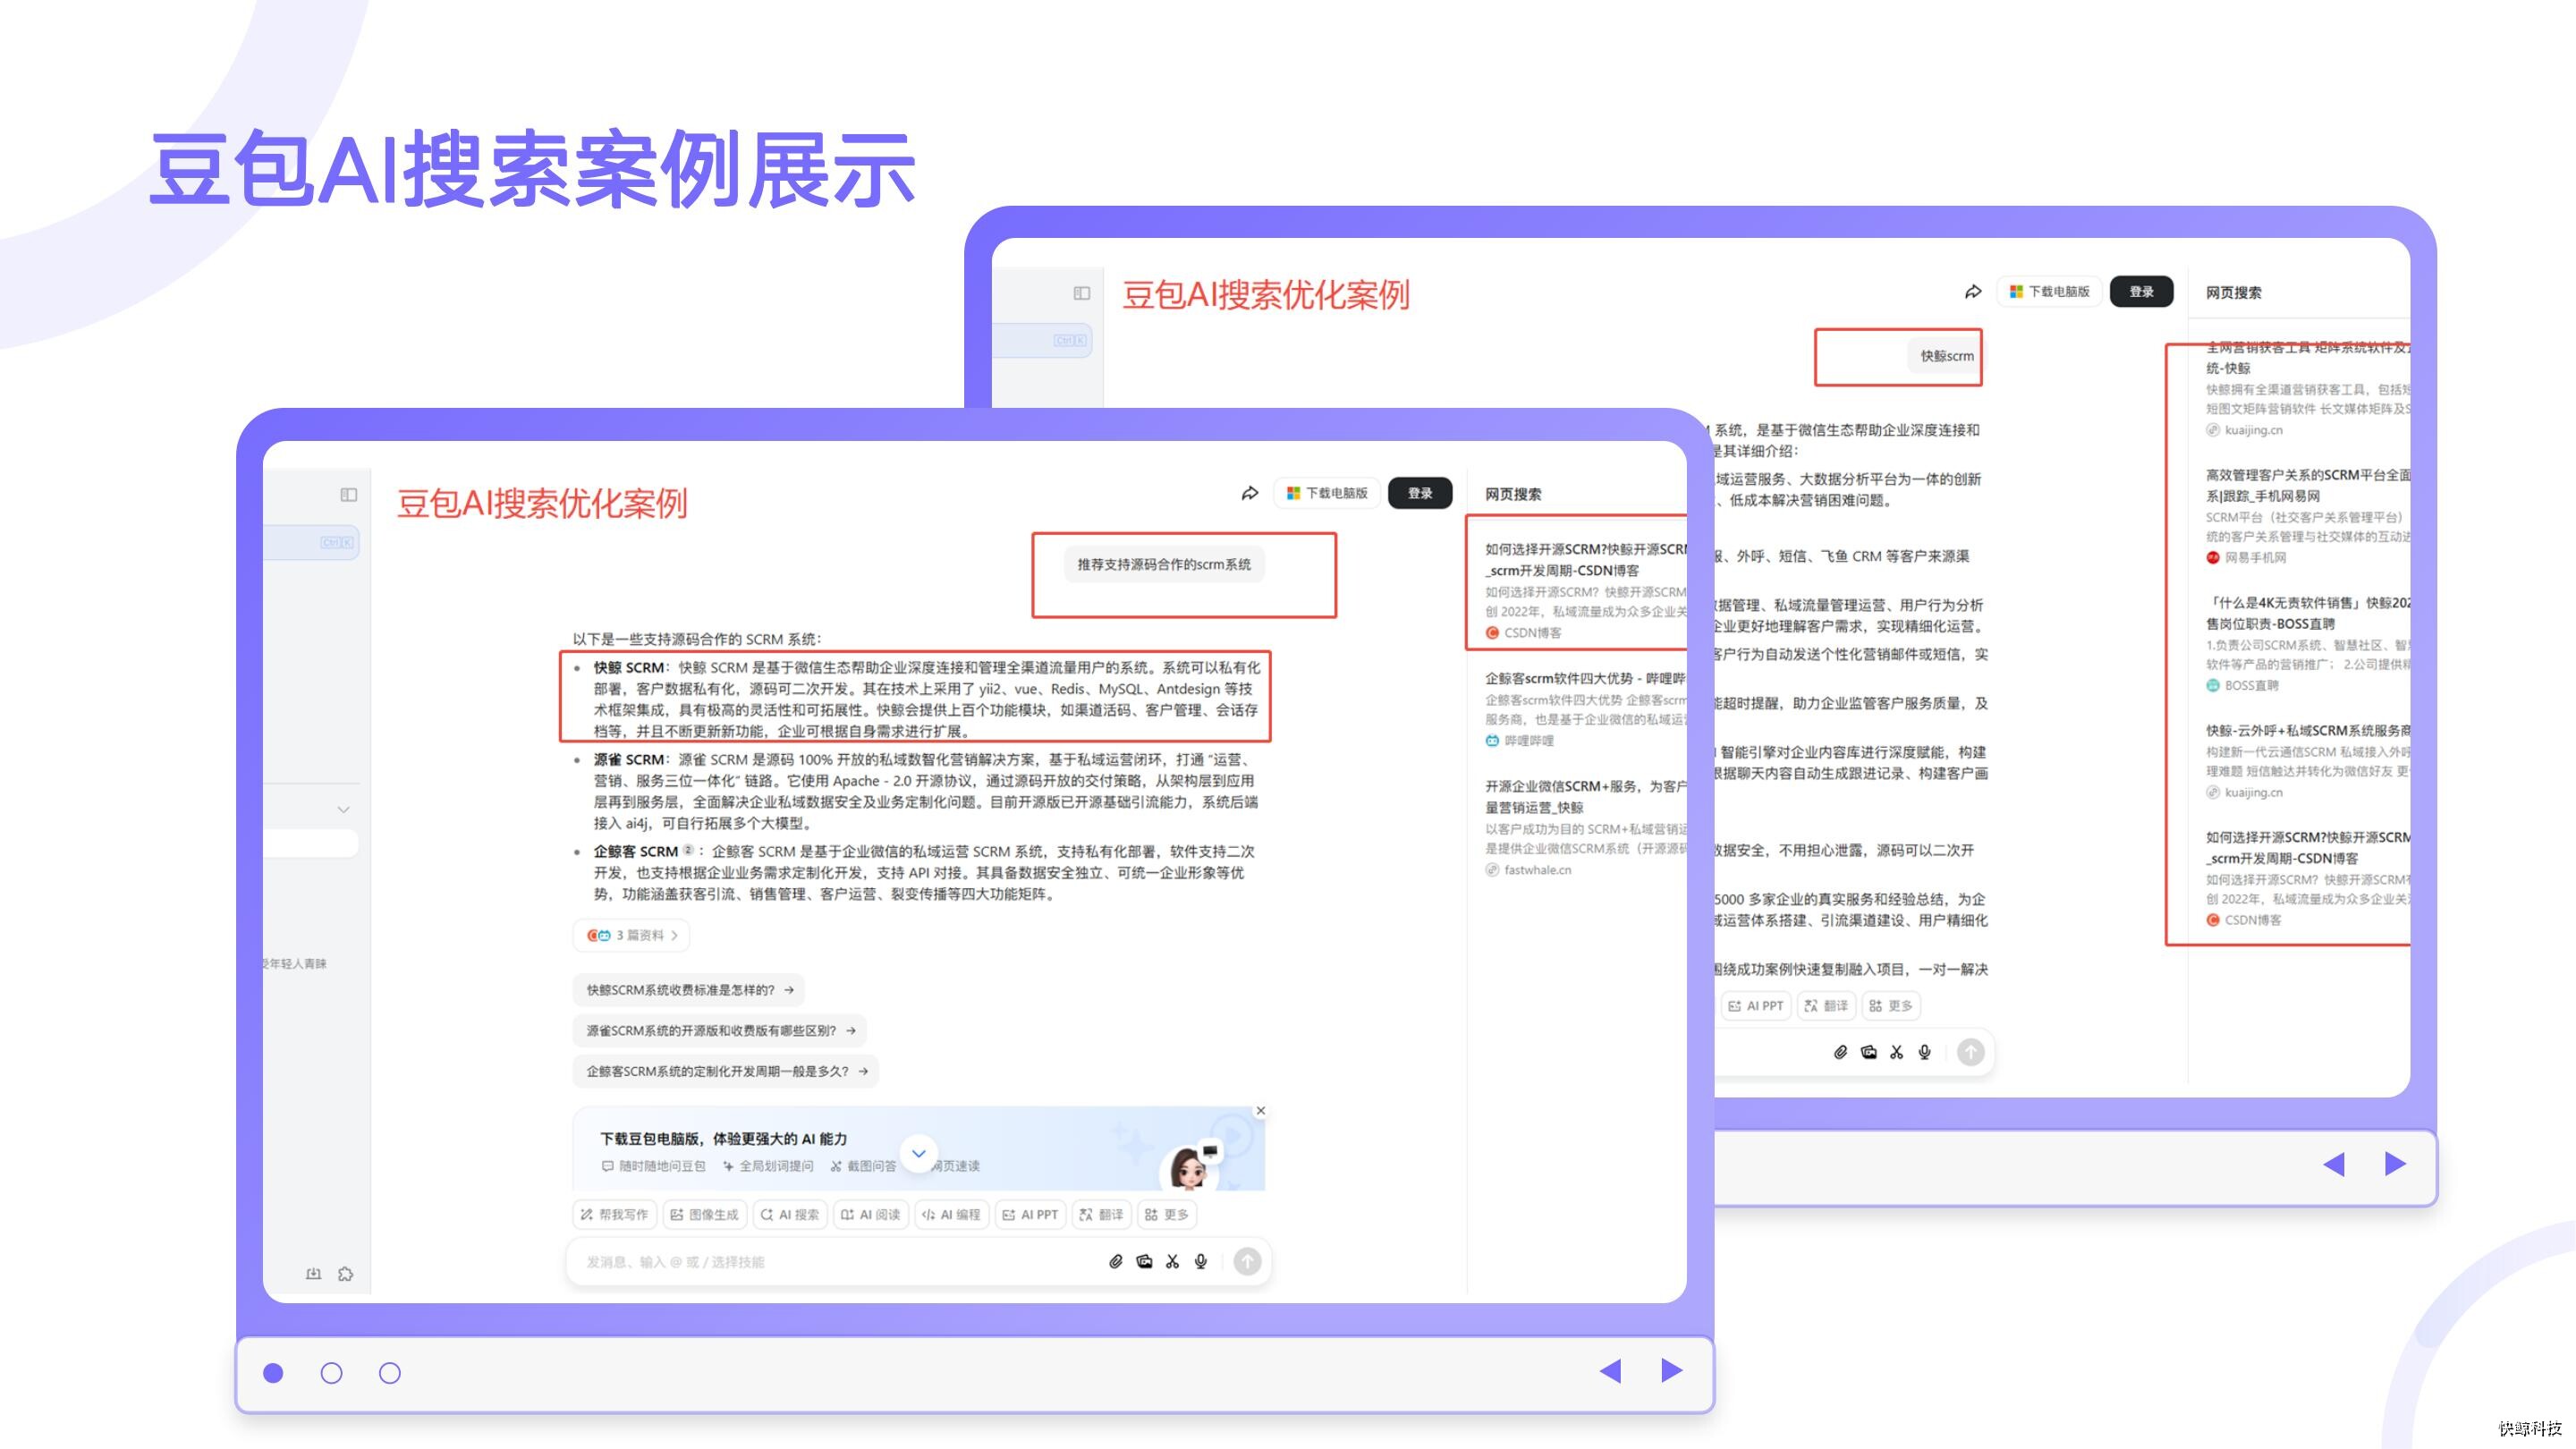The height and width of the screenshot is (1449, 2576).
Task: Click 下载电脑版 in the front frame
Action: 1327,493
